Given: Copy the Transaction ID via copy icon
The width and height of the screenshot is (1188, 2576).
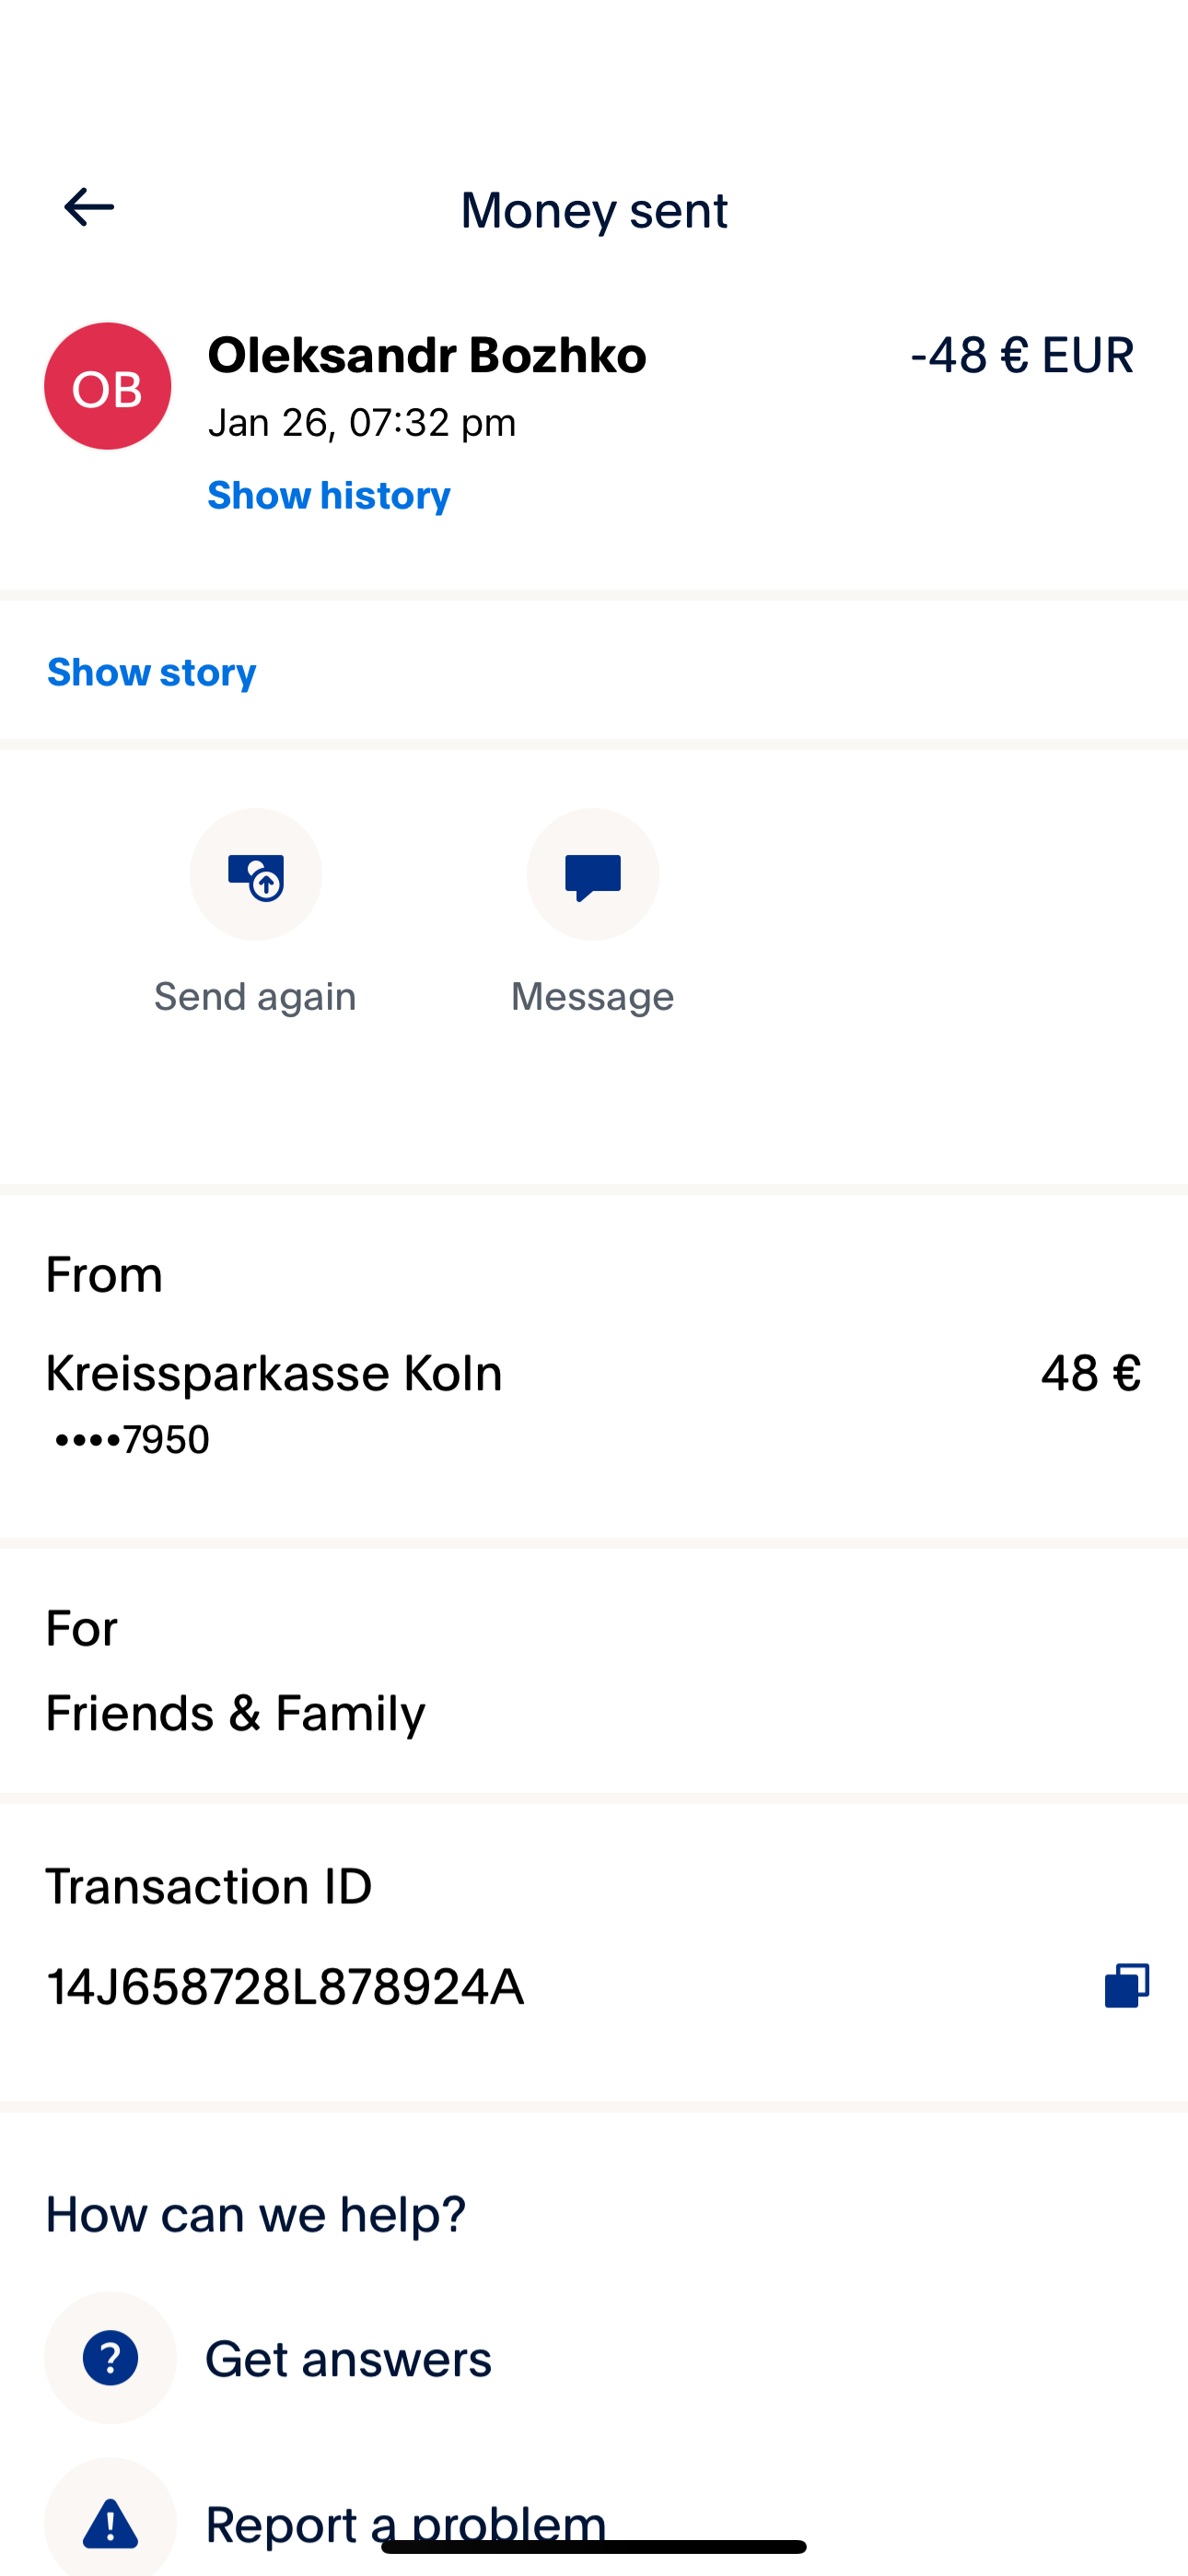Looking at the screenshot, I should coord(1126,1985).
